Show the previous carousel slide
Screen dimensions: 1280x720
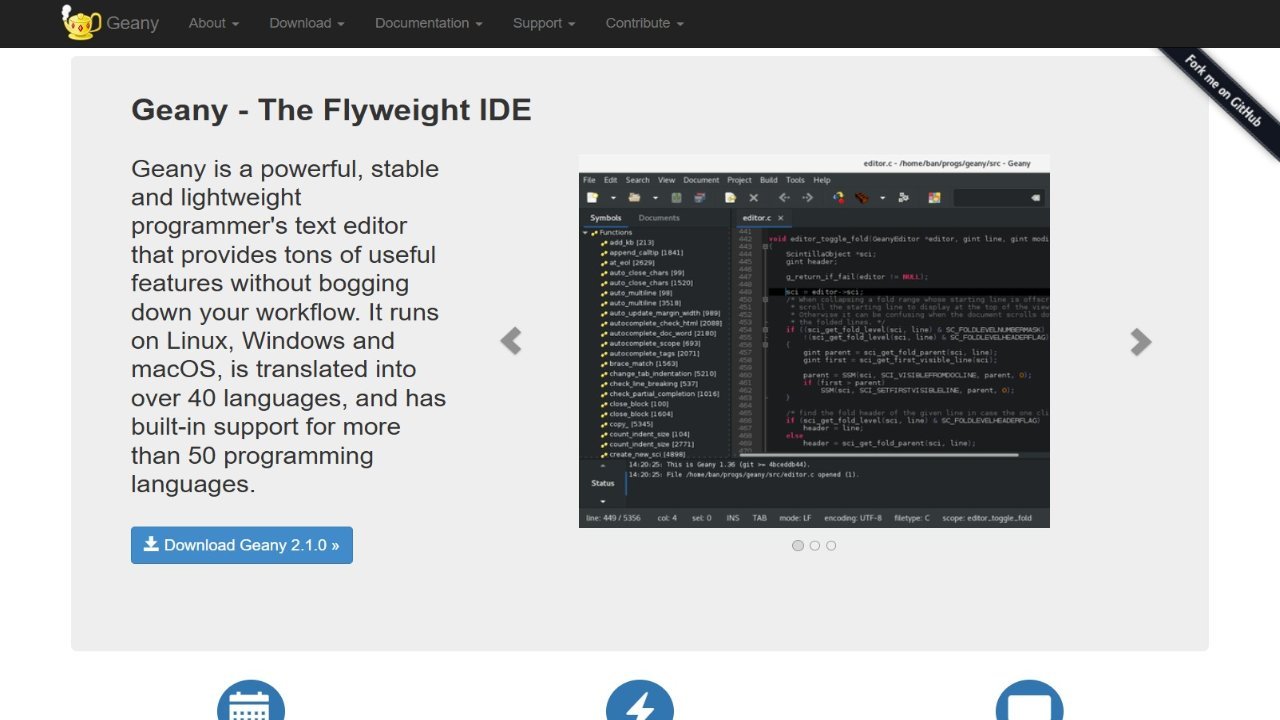[x=511, y=341]
